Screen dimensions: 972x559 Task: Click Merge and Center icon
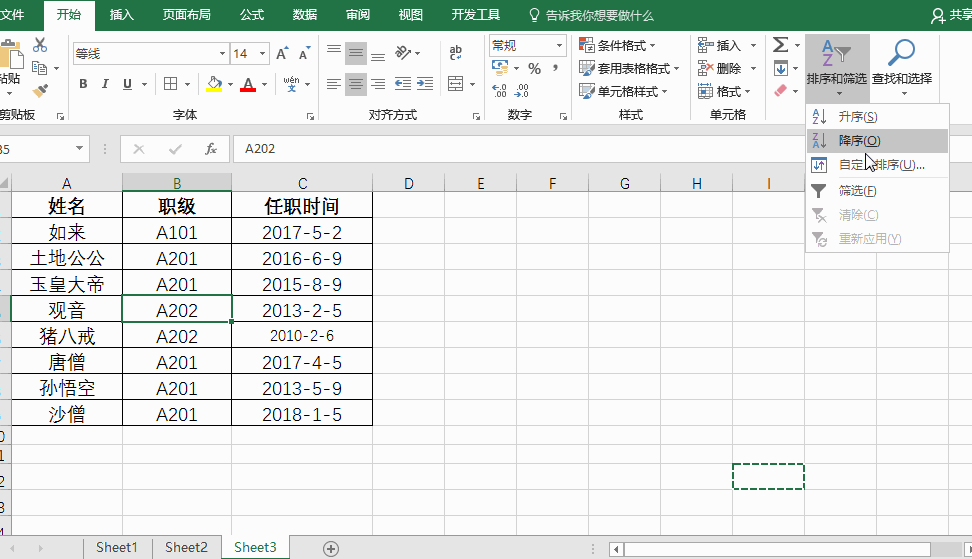click(x=456, y=84)
